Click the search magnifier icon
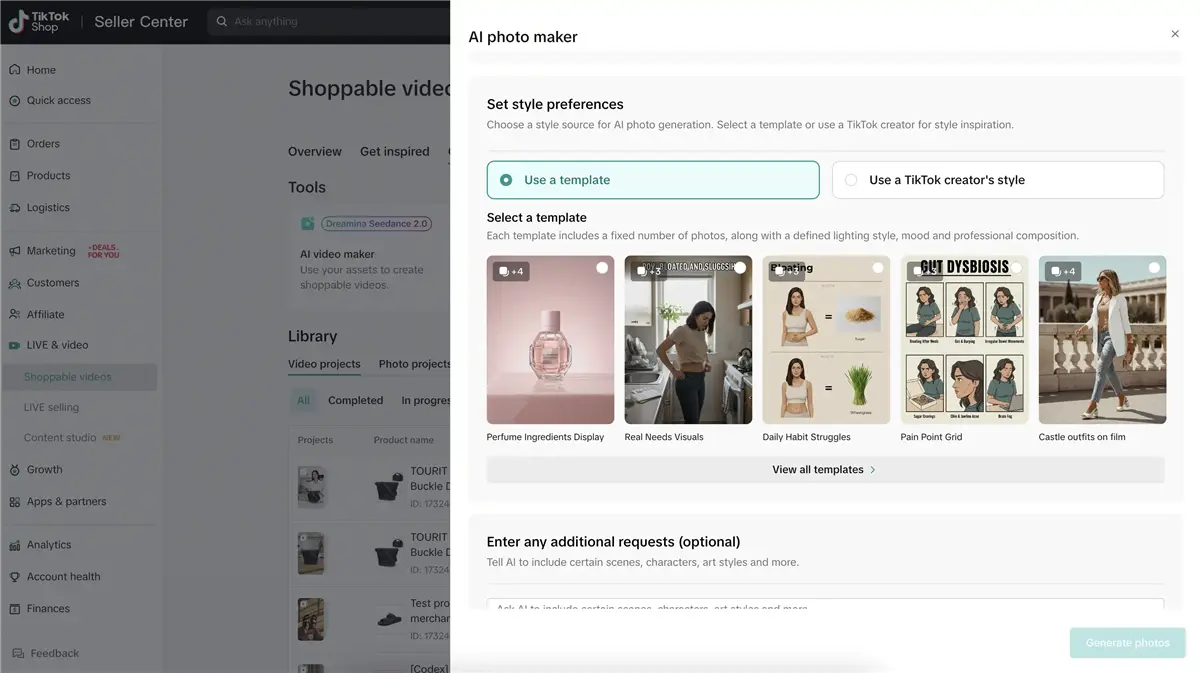Screen dimensions: 1200x673 (222, 21)
